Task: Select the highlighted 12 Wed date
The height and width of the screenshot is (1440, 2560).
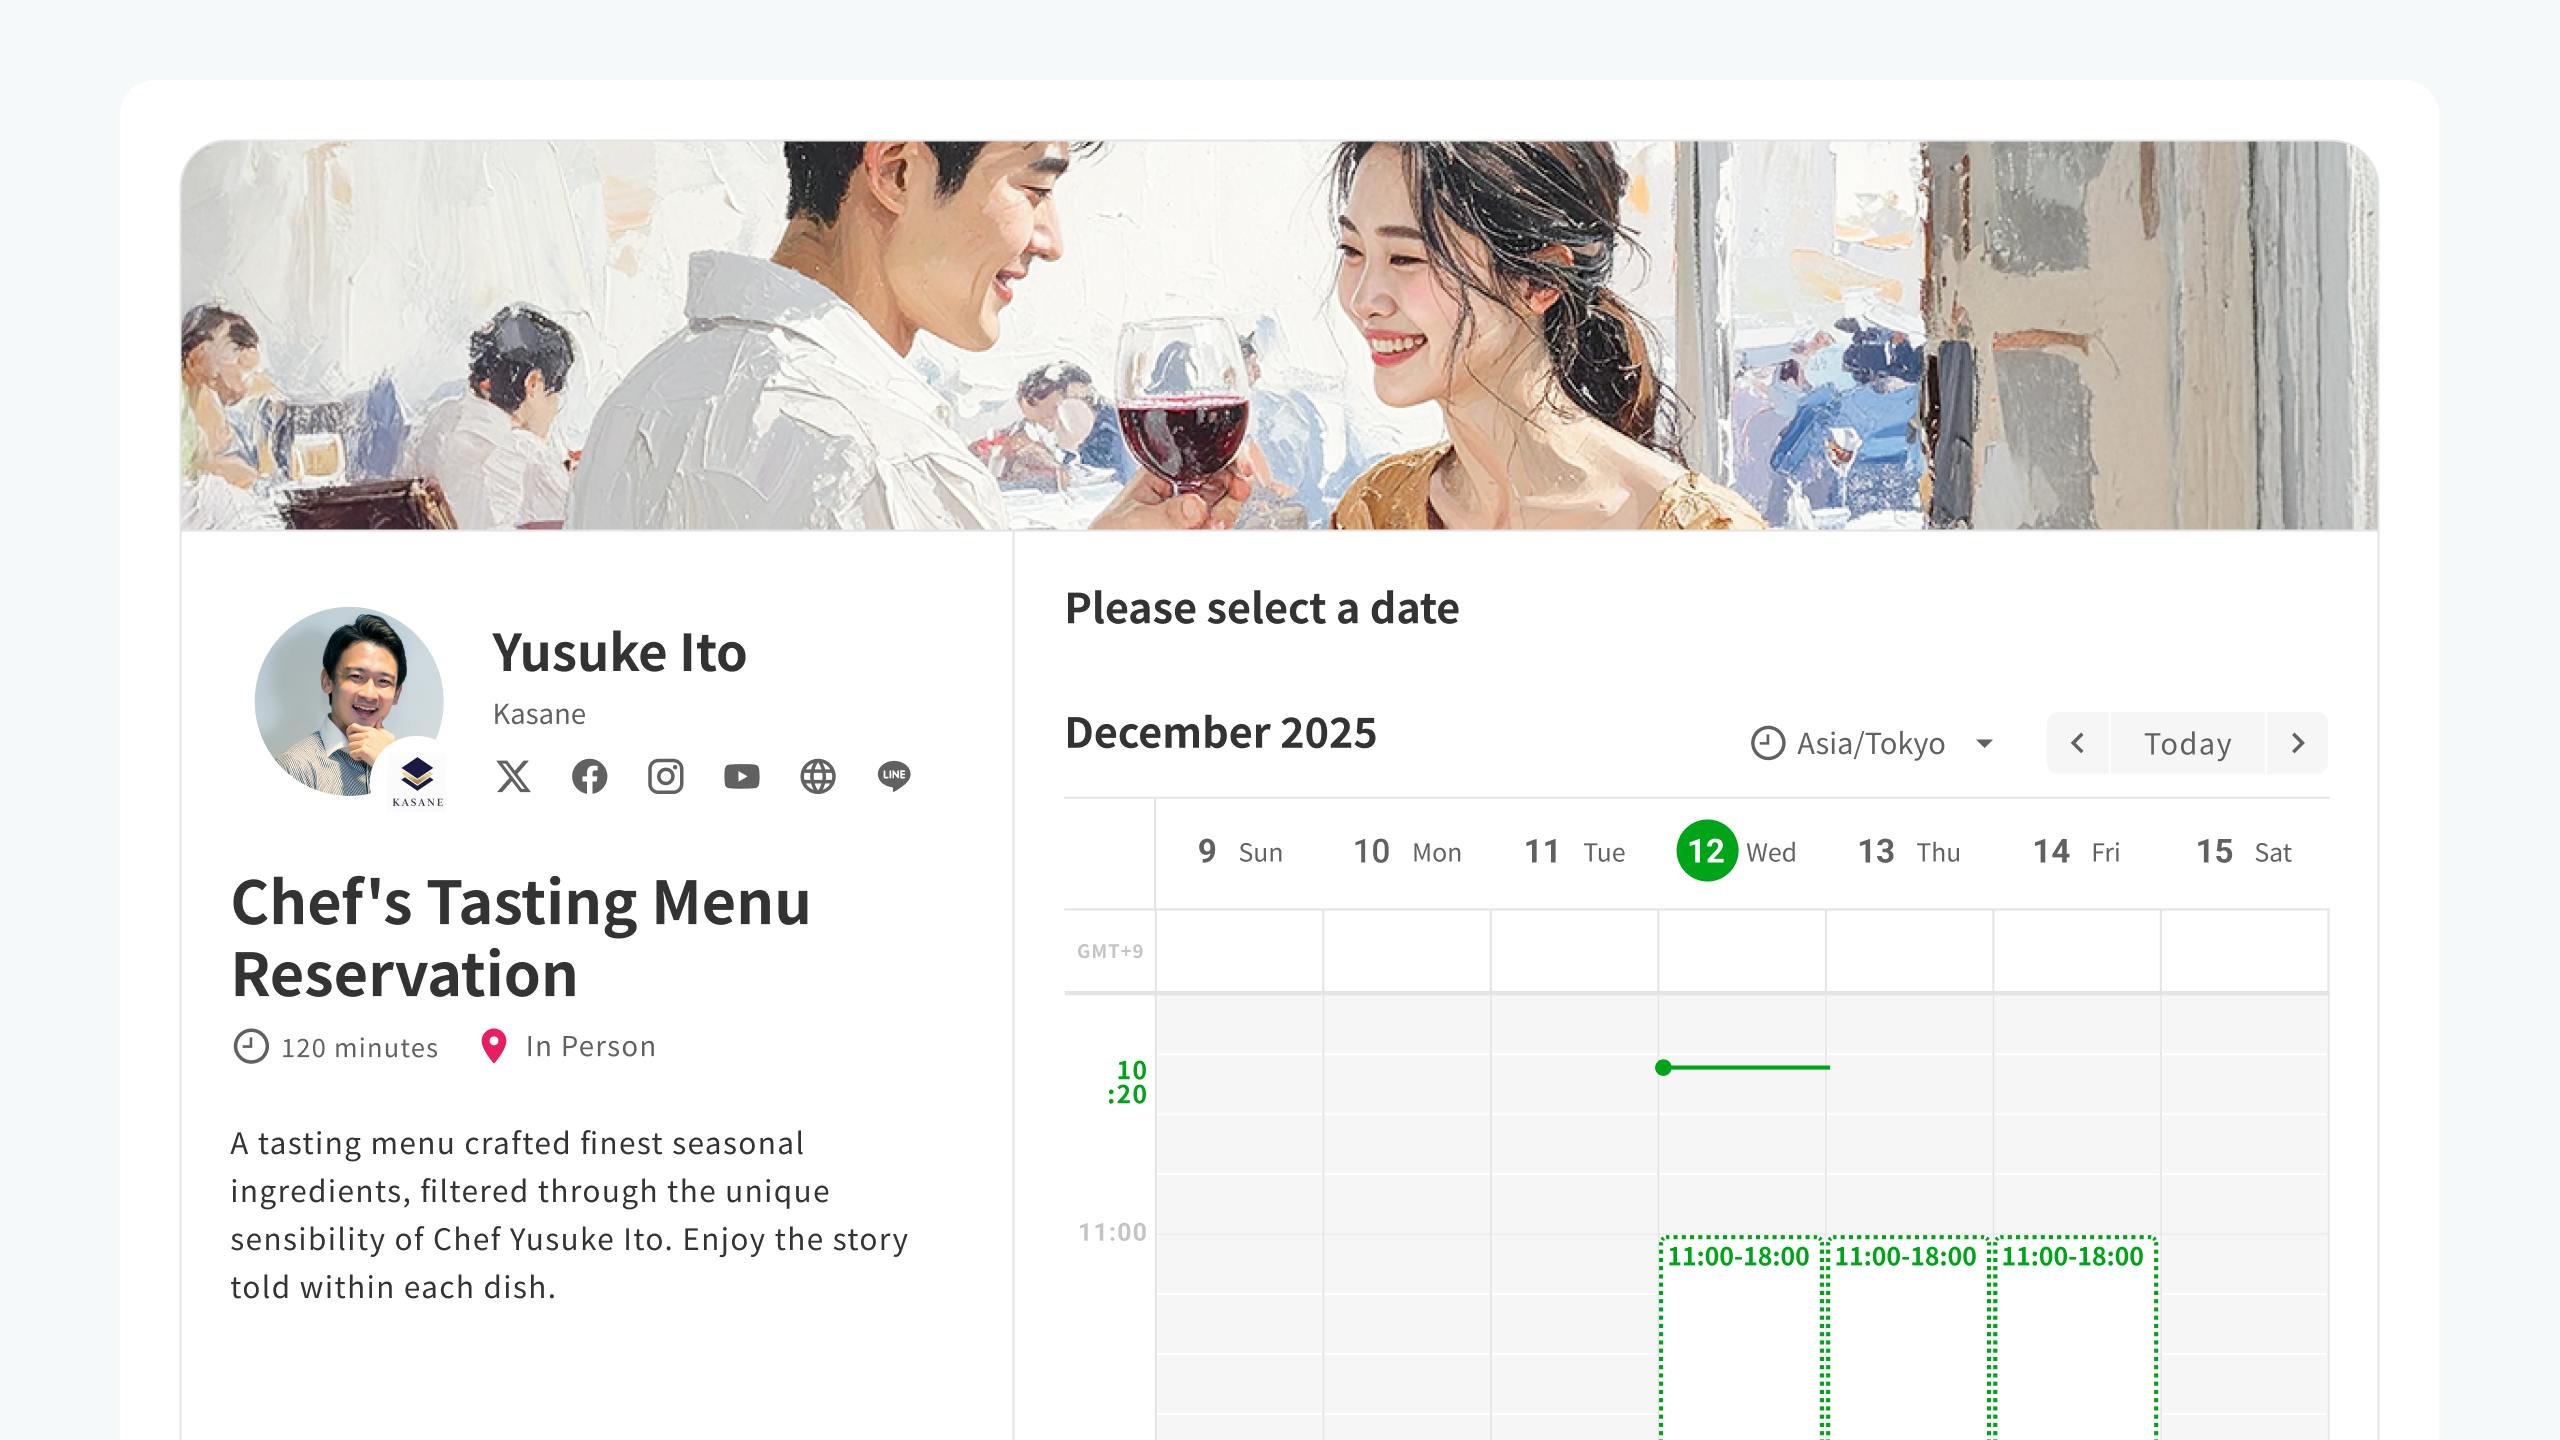Action: 1710,851
